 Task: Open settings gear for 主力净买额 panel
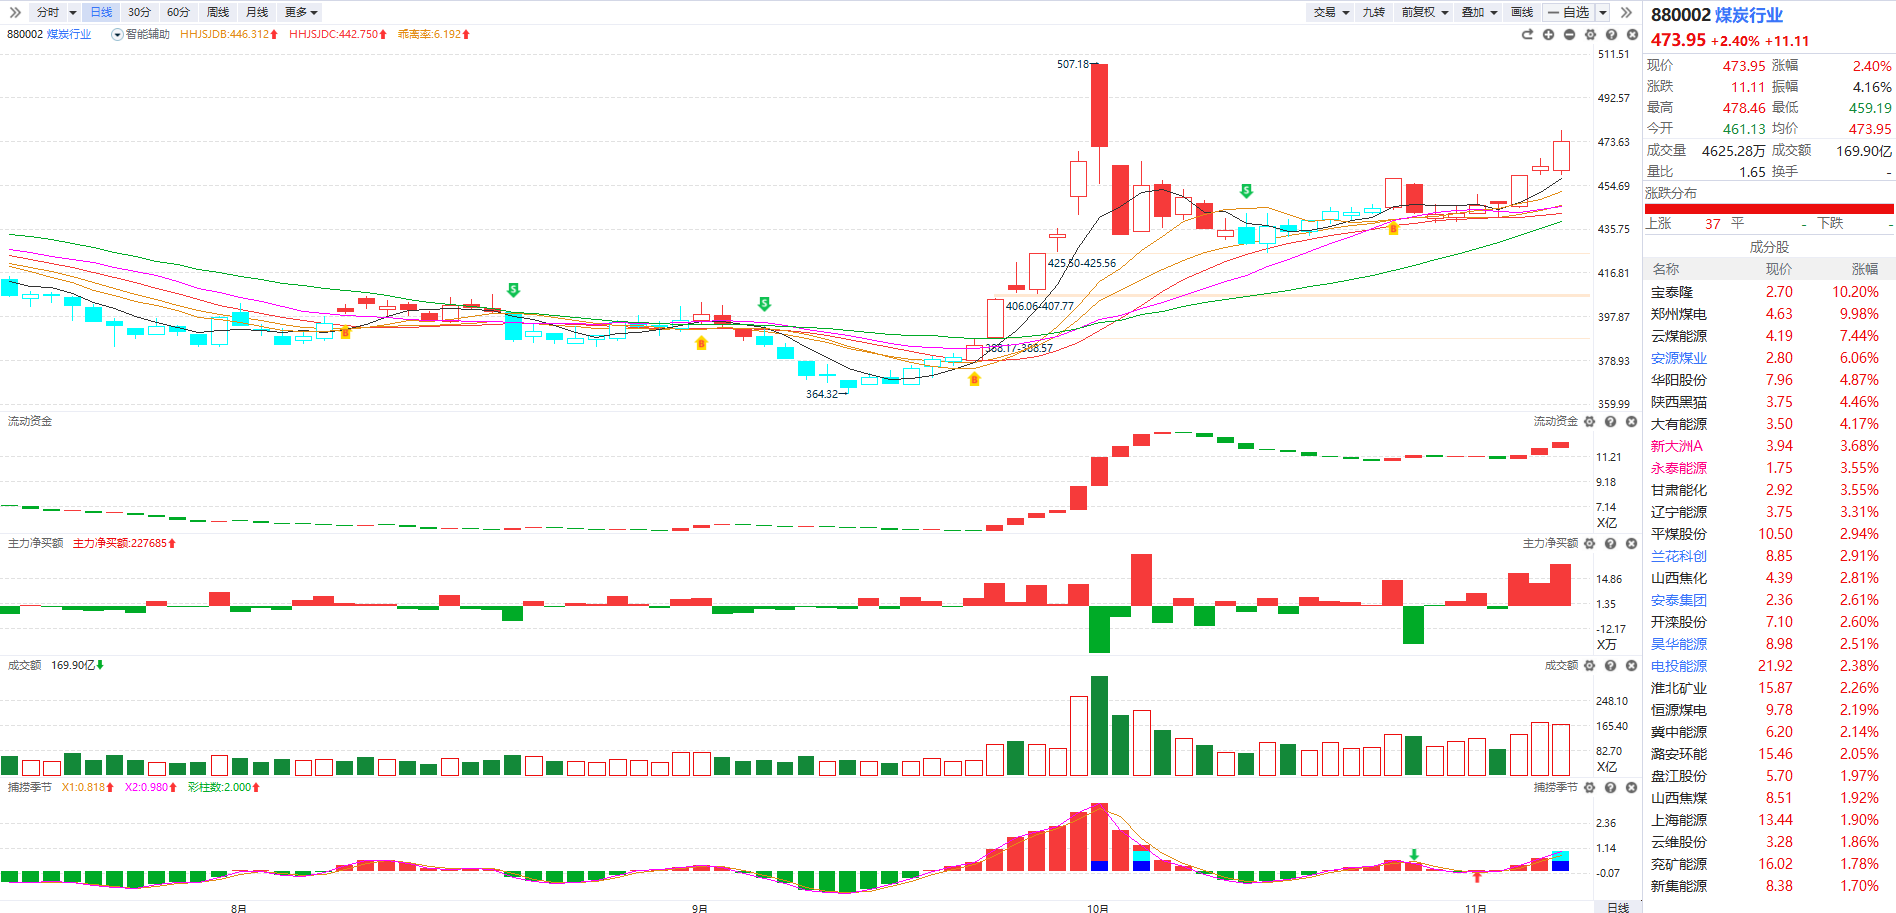[1589, 544]
